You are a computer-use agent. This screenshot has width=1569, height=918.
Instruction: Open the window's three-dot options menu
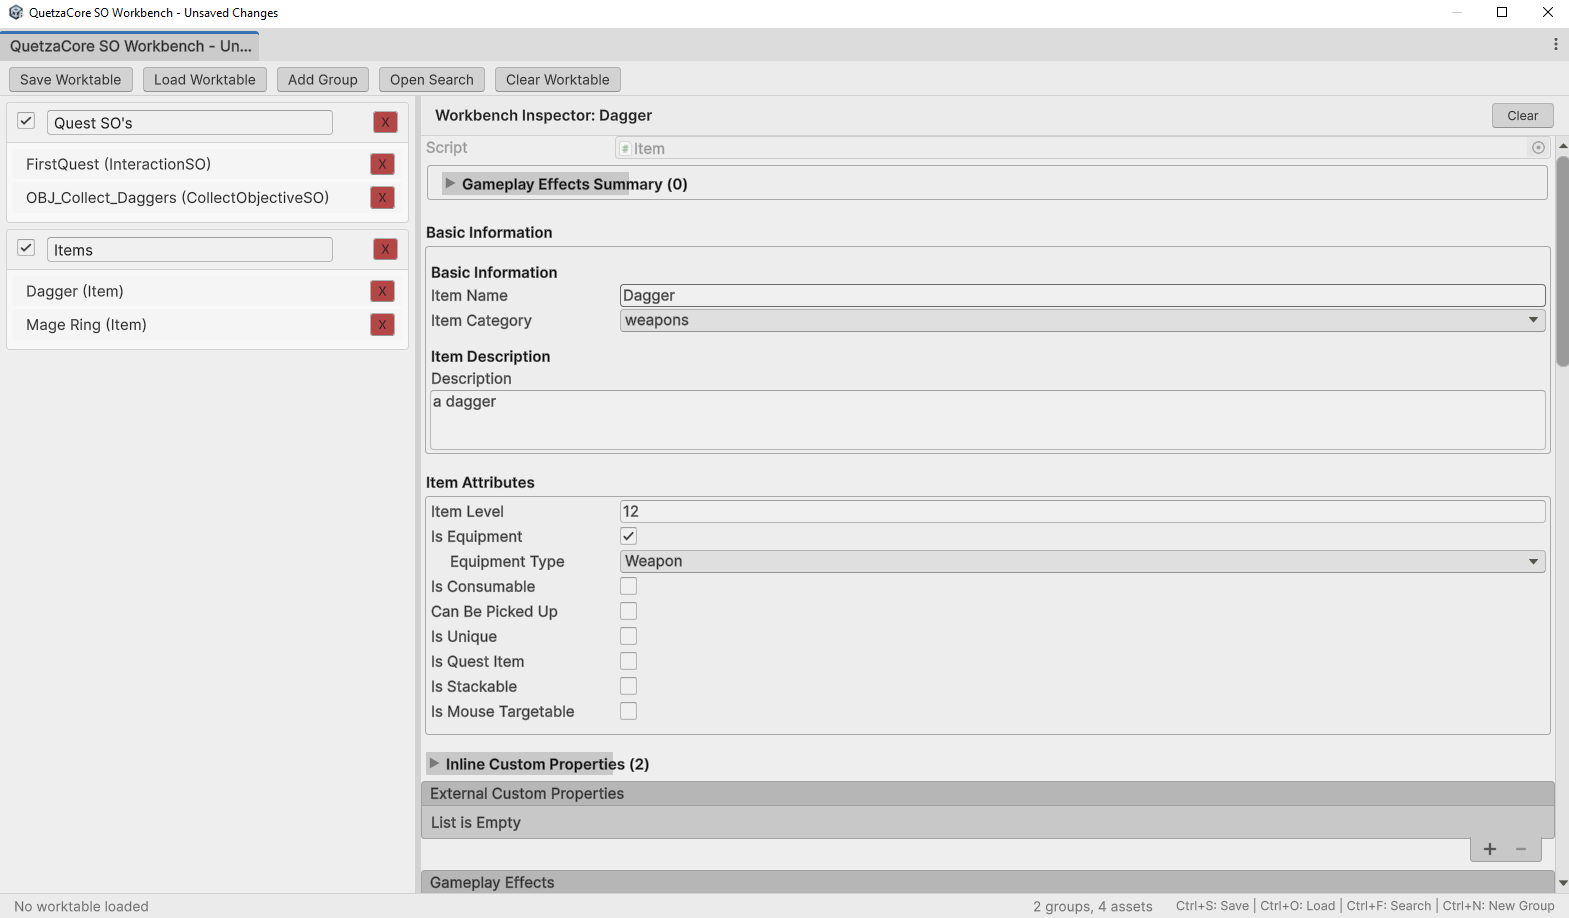click(x=1555, y=44)
